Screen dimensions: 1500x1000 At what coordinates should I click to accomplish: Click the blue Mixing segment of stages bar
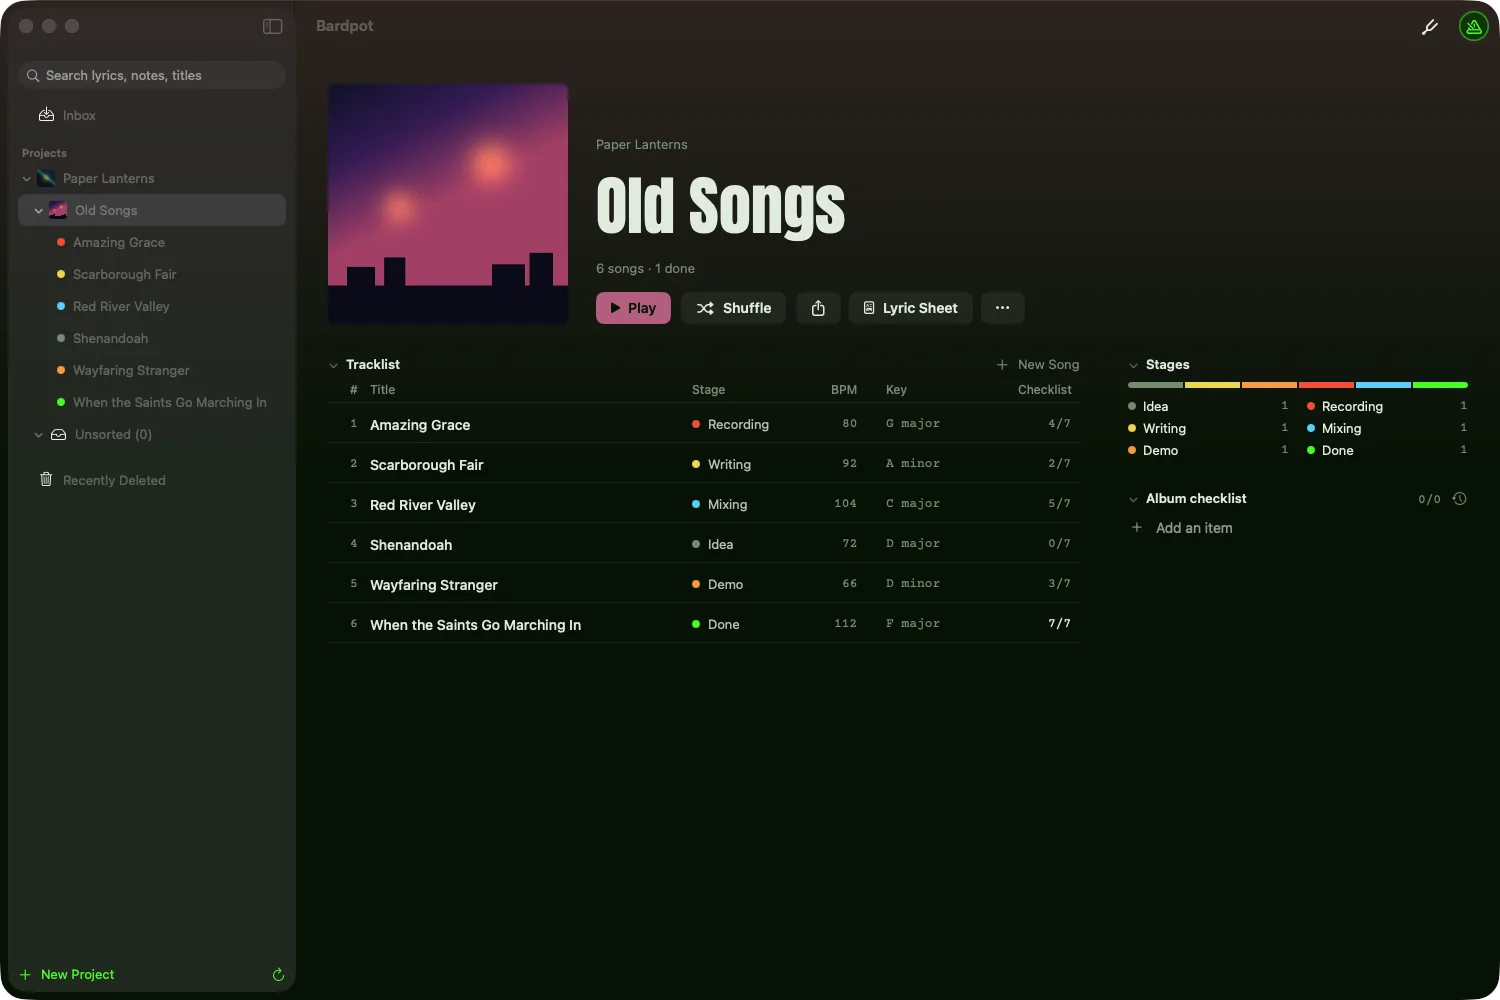pos(1383,385)
